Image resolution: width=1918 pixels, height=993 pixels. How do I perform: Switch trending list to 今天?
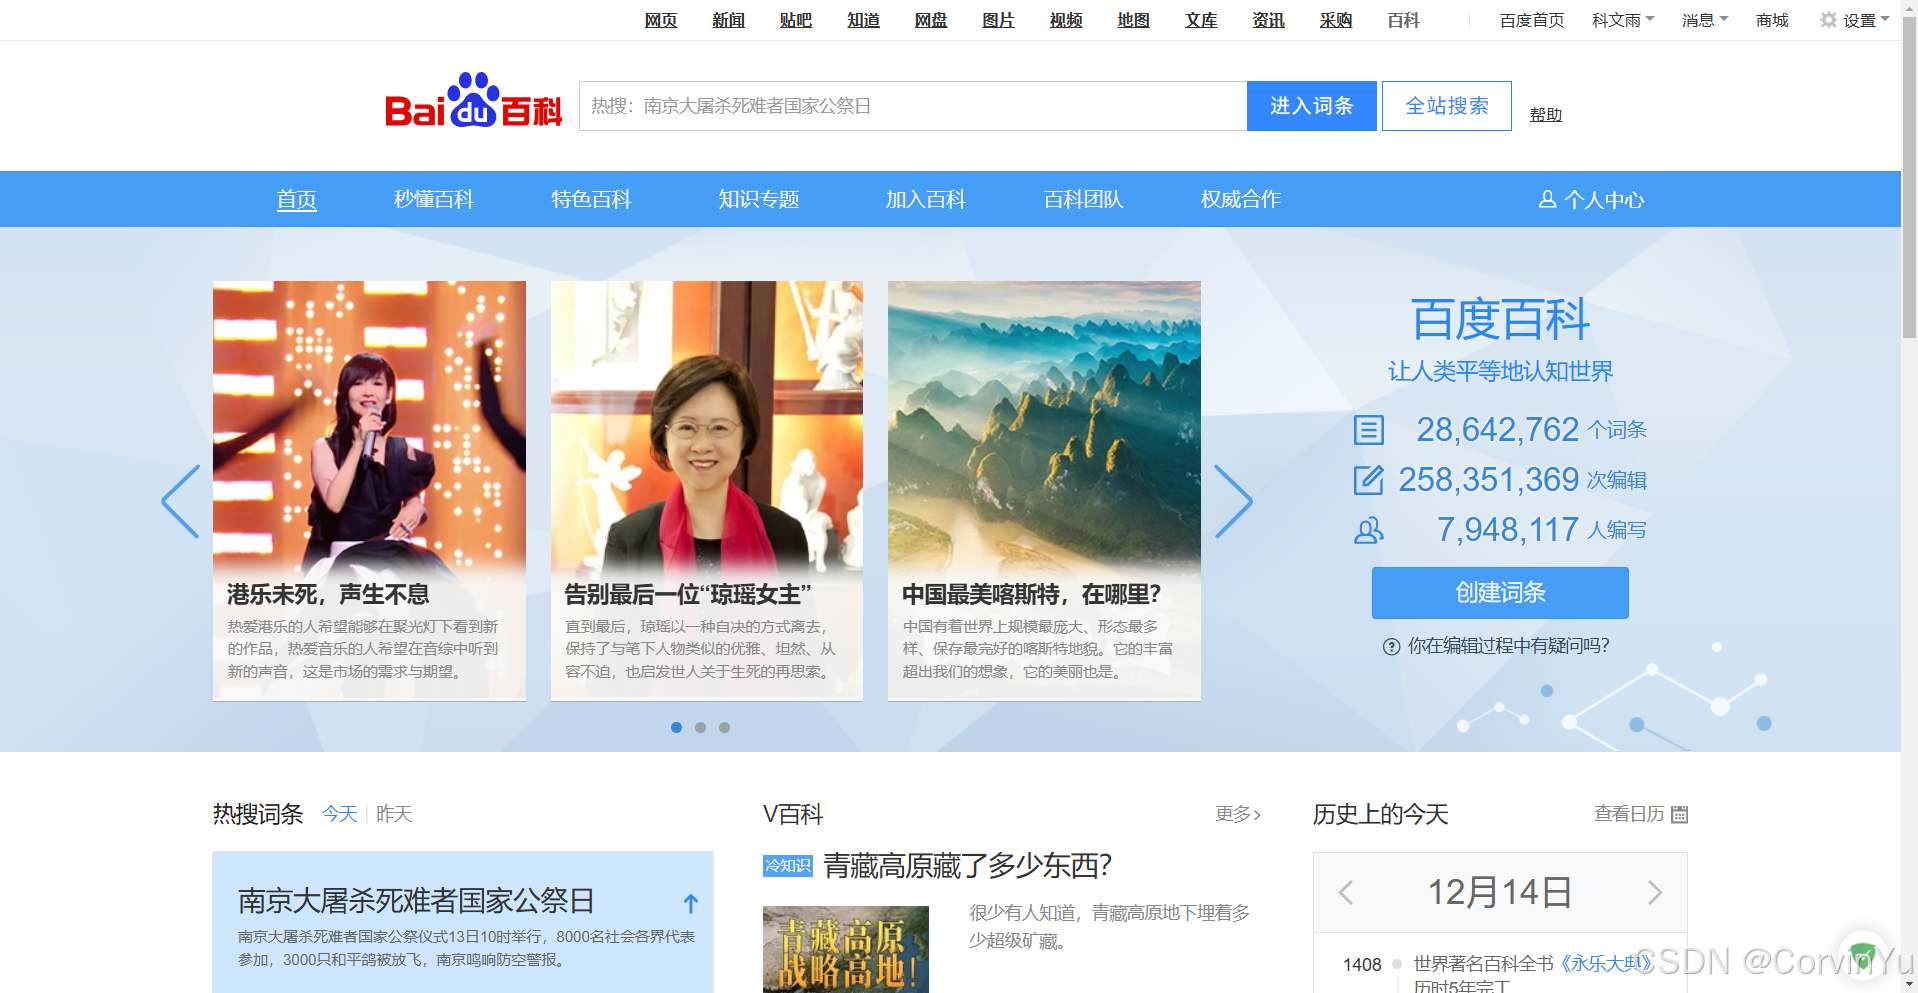pyautogui.click(x=340, y=814)
